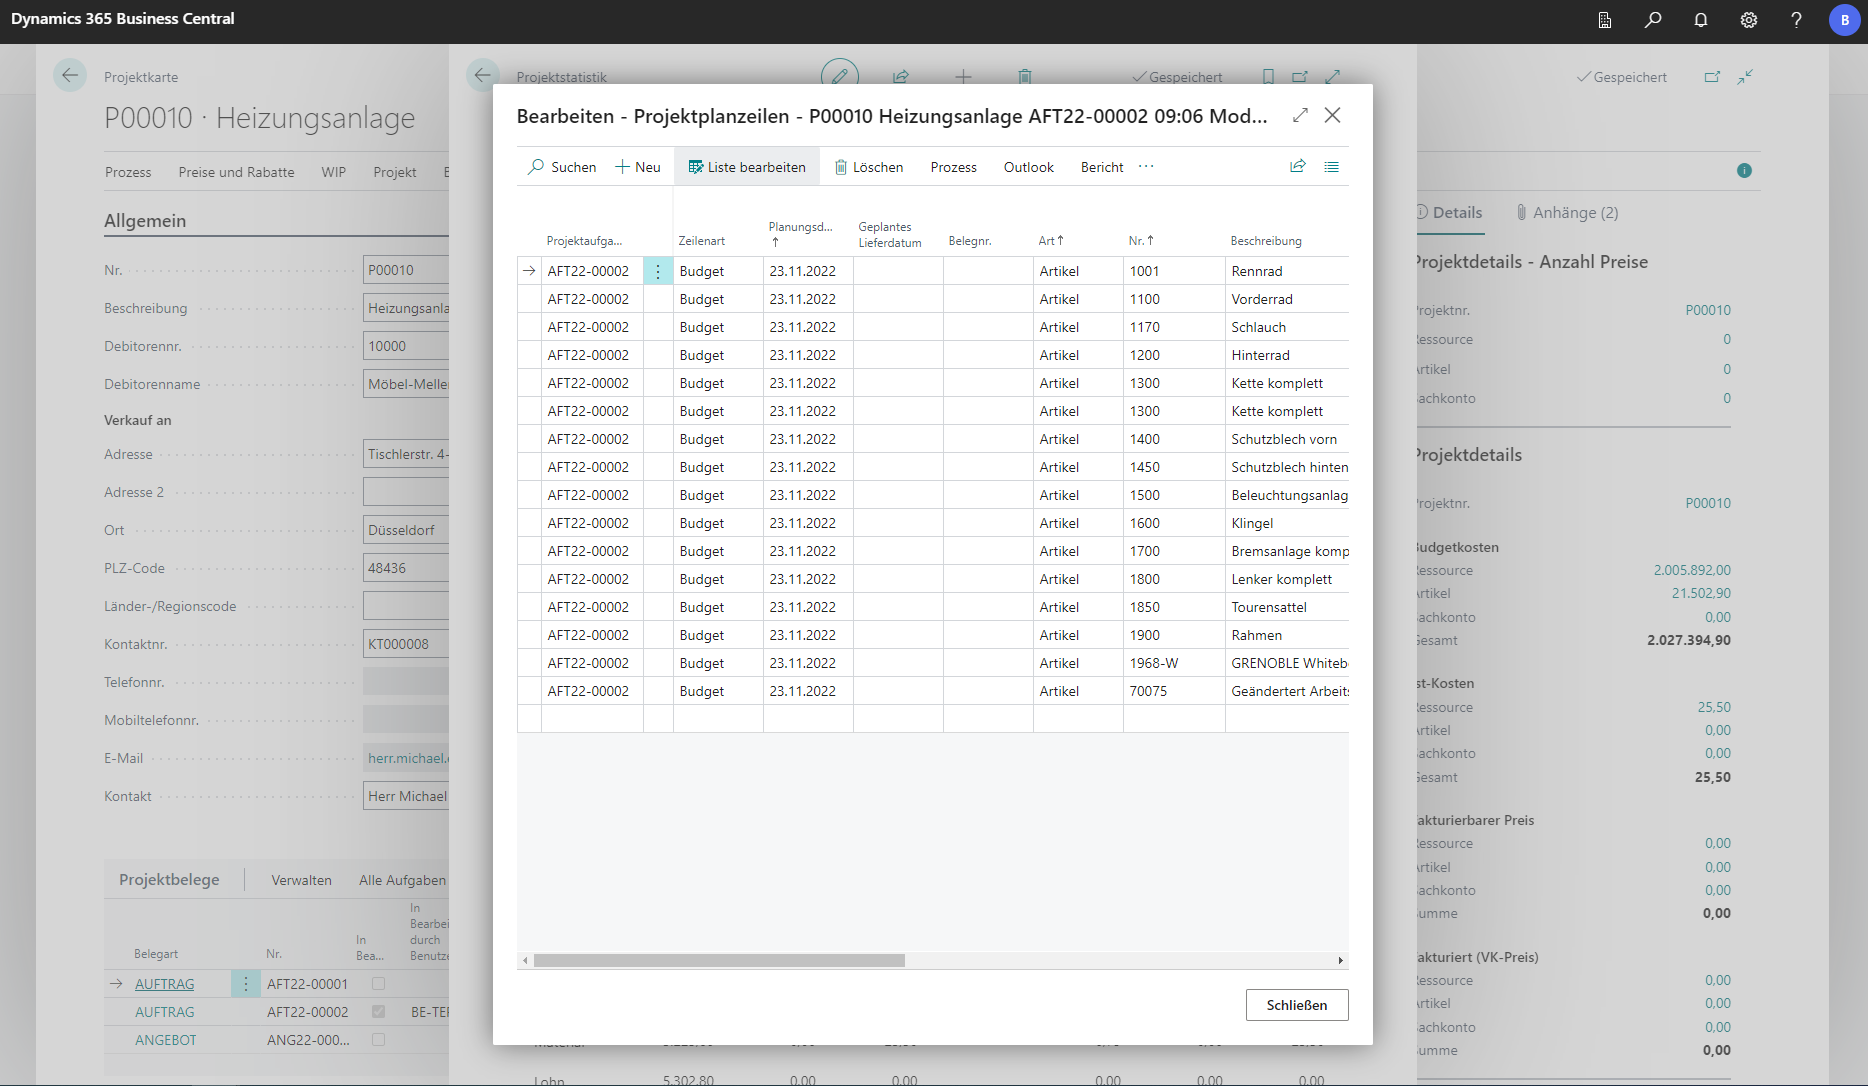Open the settings gear menu
The height and width of the screenshot is (1086, 1868).
click(1748, 20)
